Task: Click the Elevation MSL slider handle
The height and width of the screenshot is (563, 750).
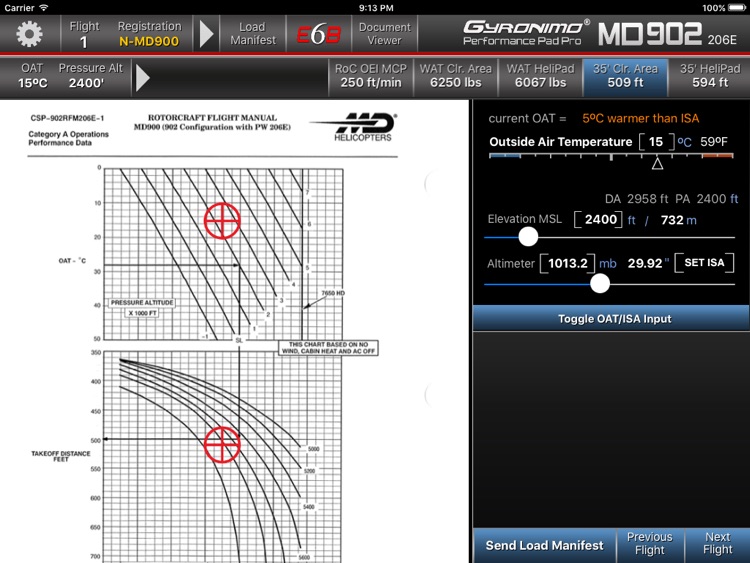Action: click(x=528, y=237)
